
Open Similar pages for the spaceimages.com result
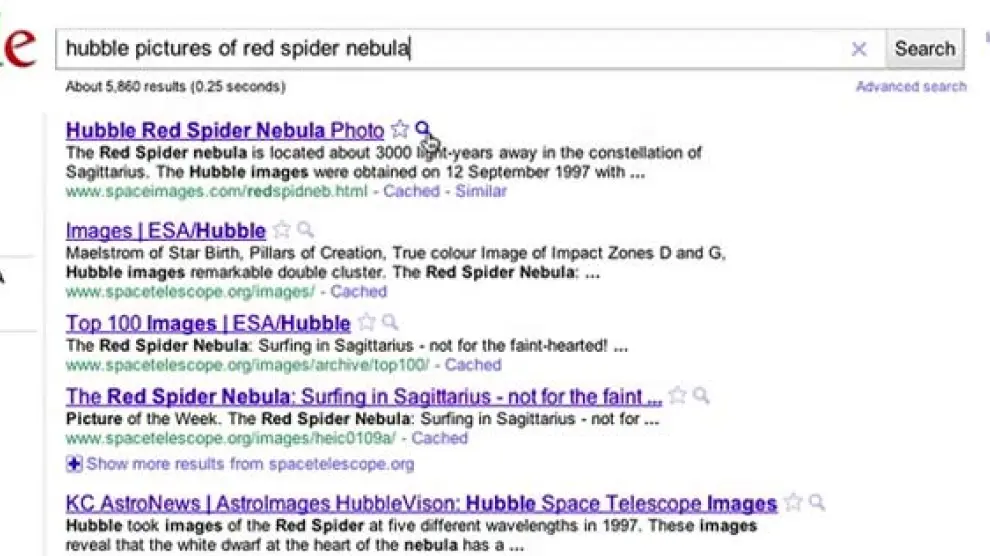[x=481, y=191]
